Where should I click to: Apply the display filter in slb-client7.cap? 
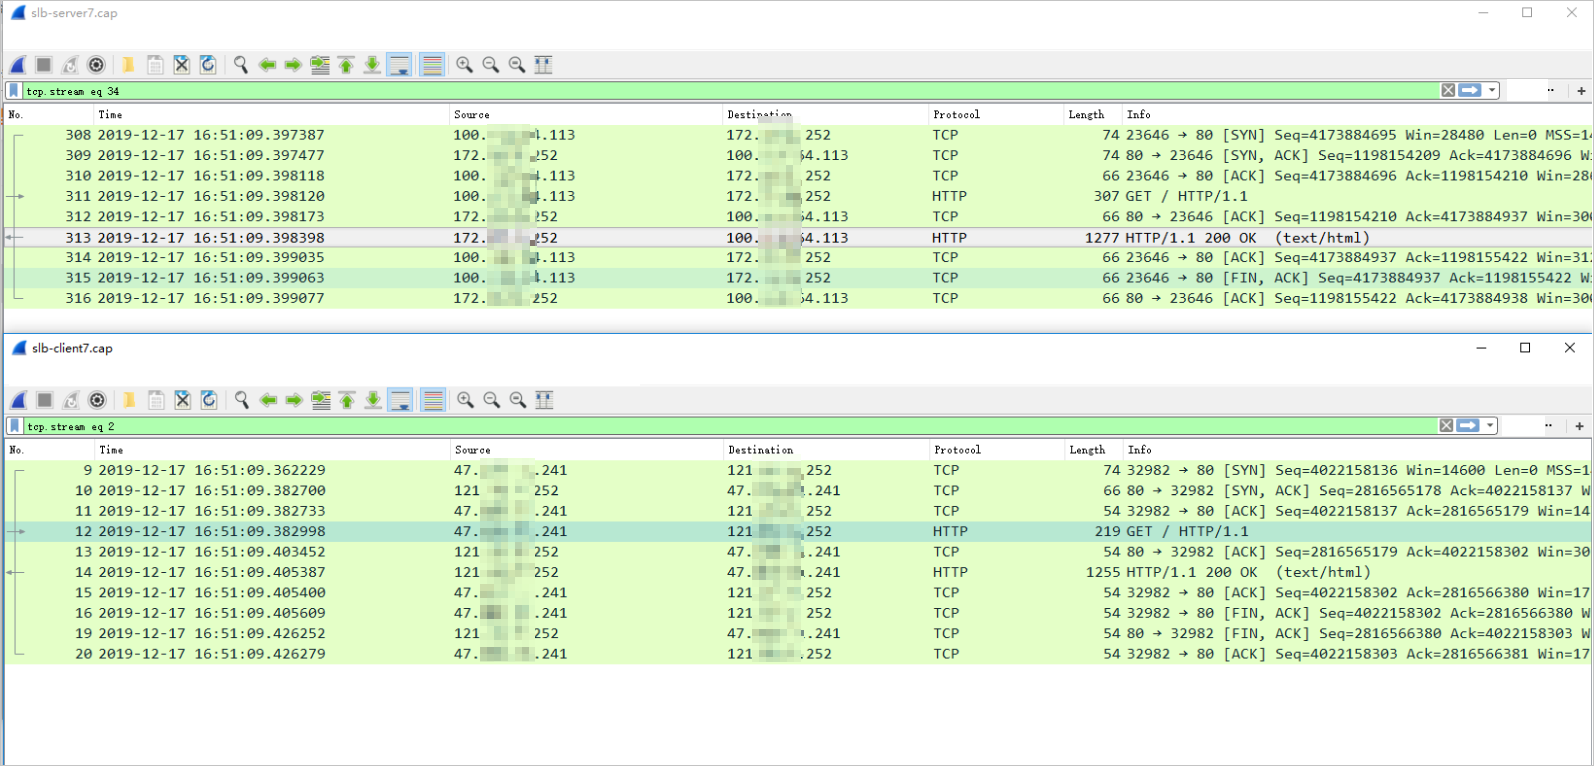[x=1468, y=426]
